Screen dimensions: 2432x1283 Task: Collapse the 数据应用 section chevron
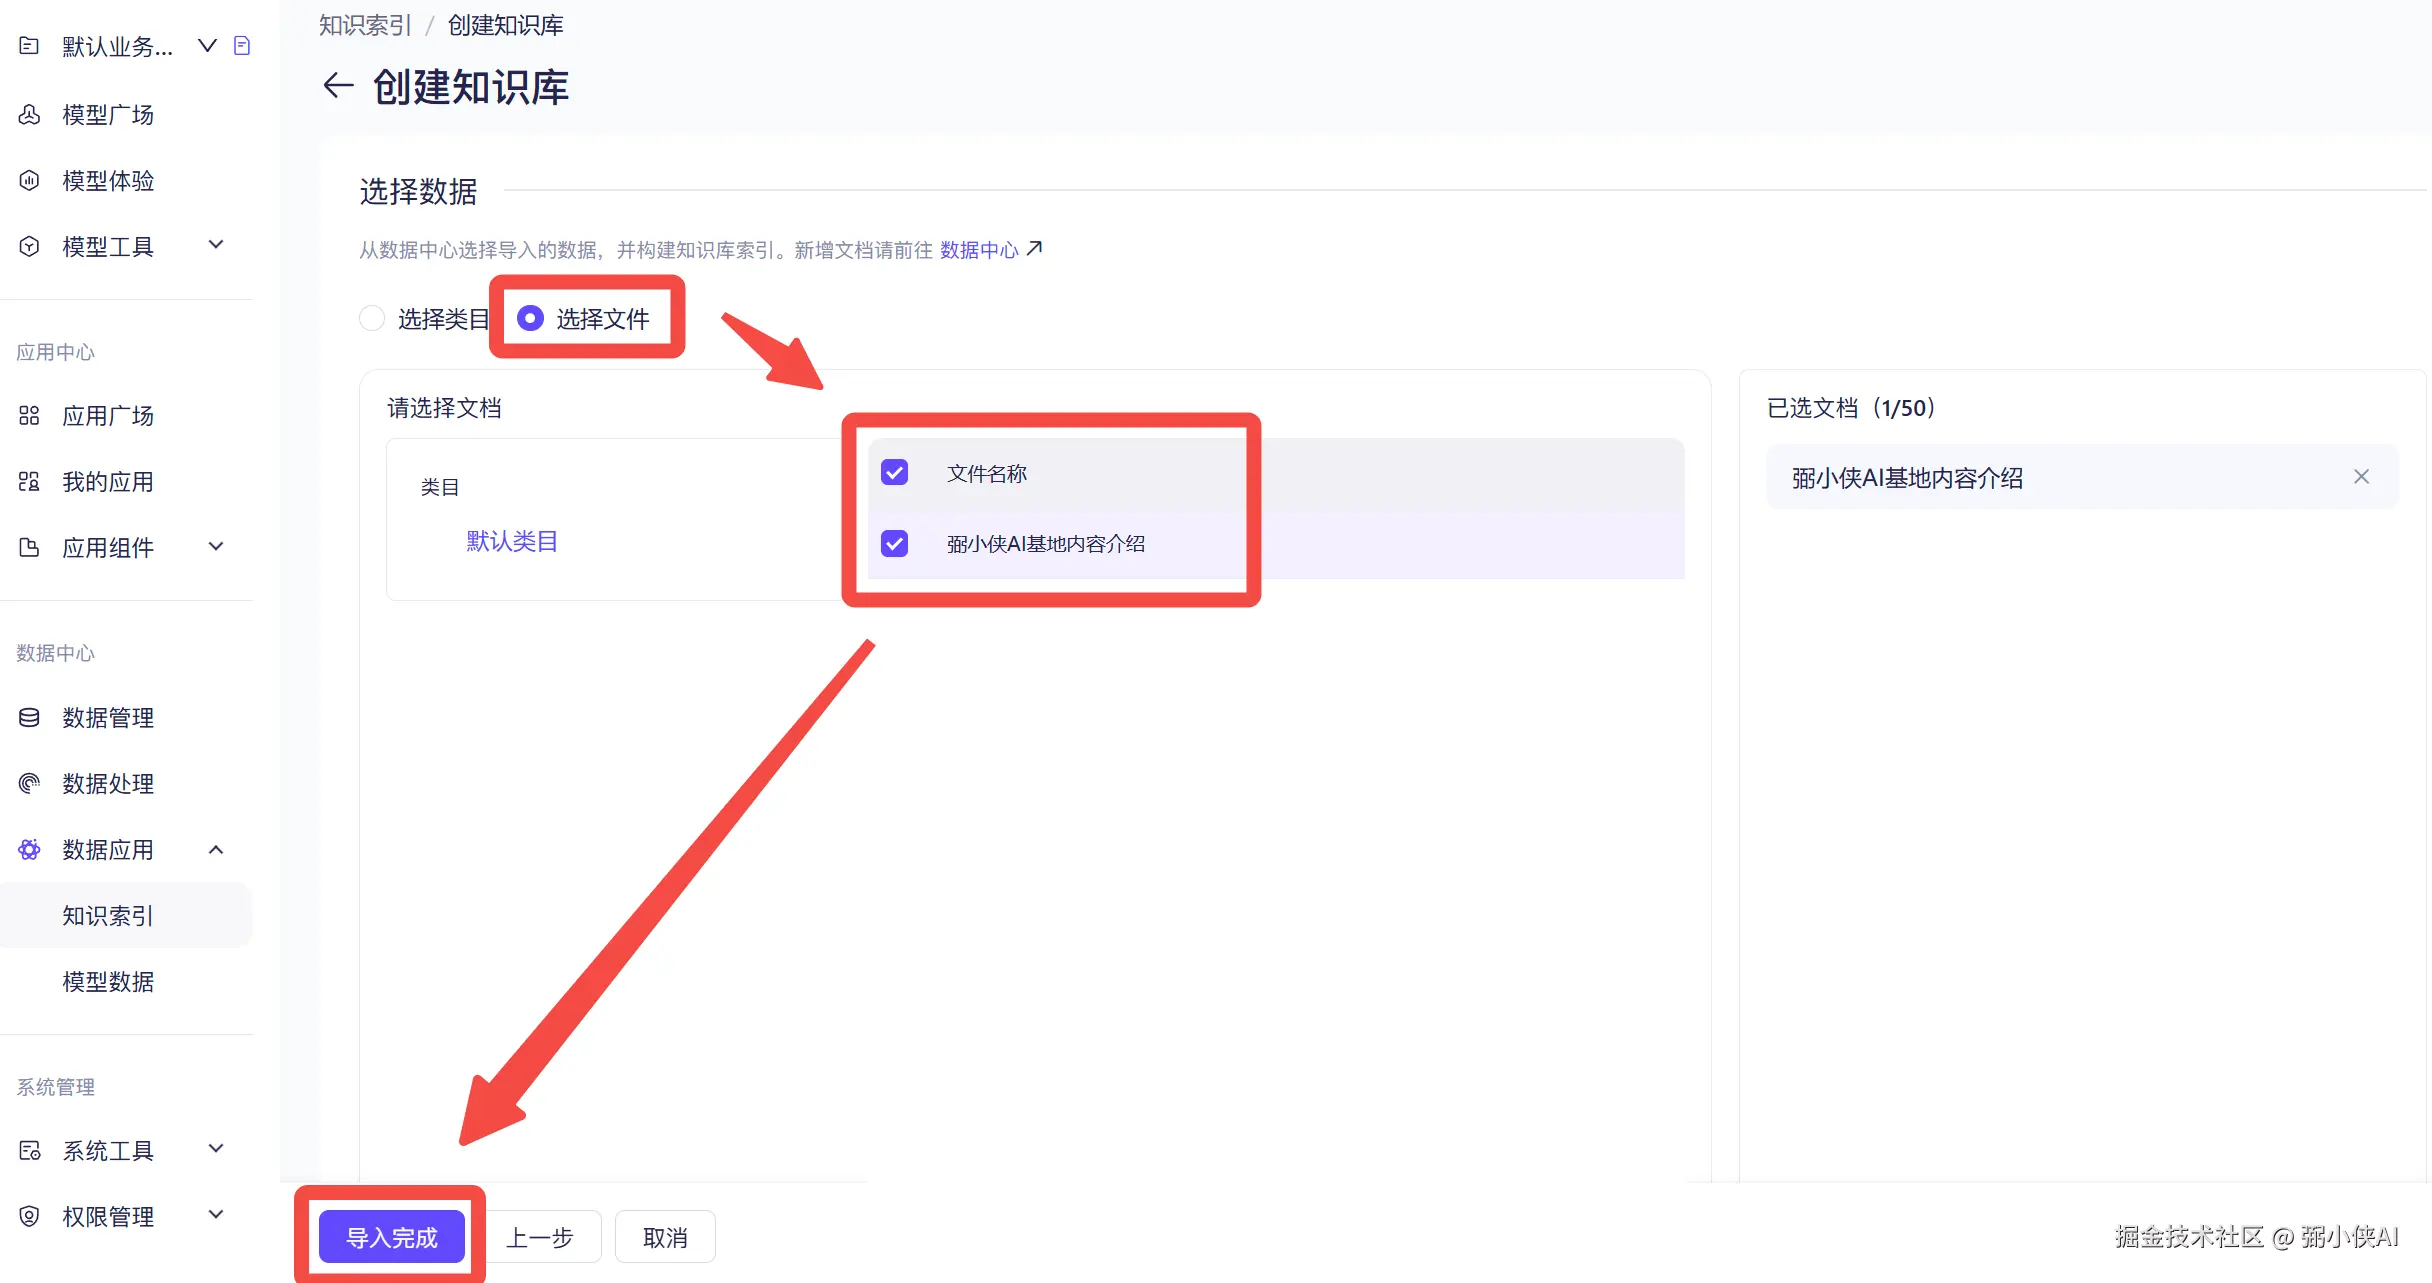click(216, 850)
